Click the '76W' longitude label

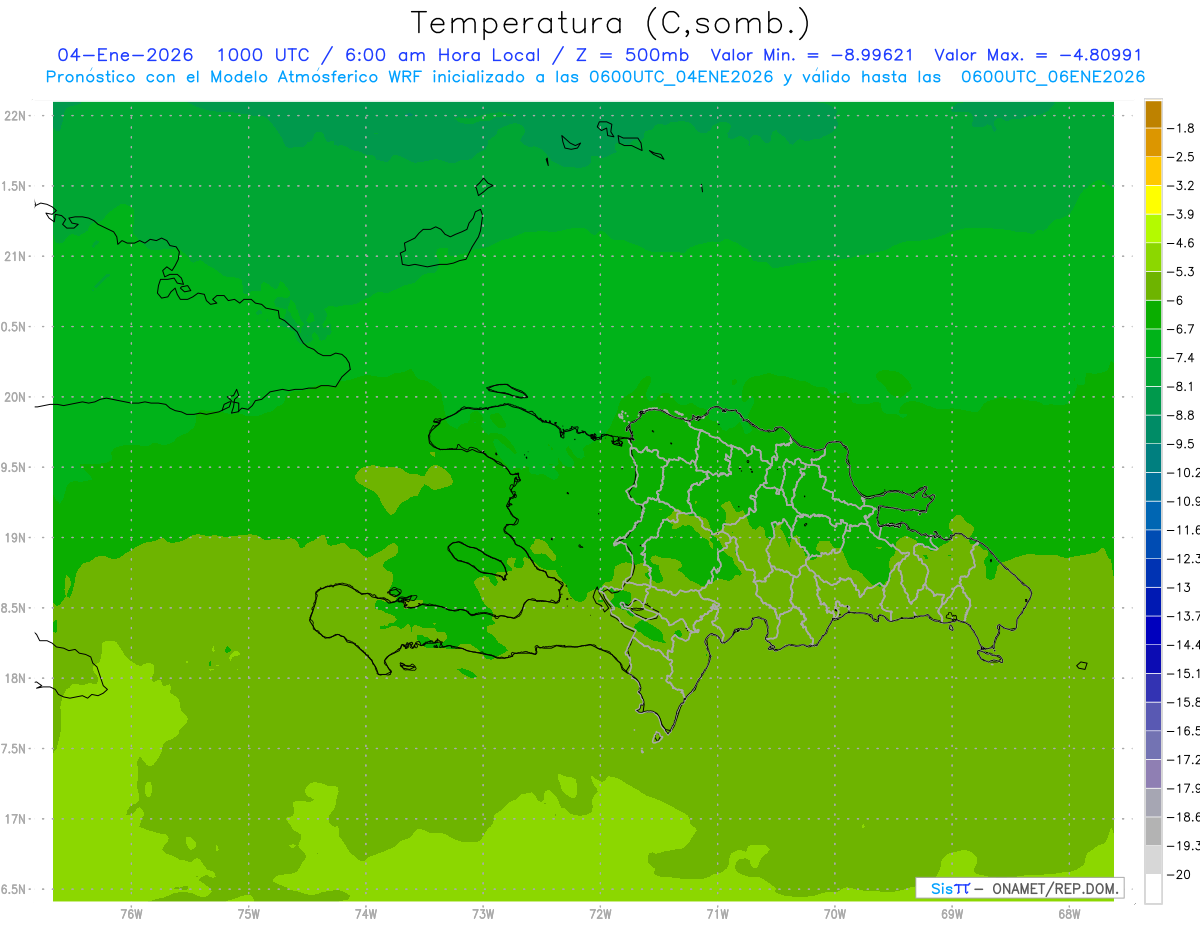131,913
